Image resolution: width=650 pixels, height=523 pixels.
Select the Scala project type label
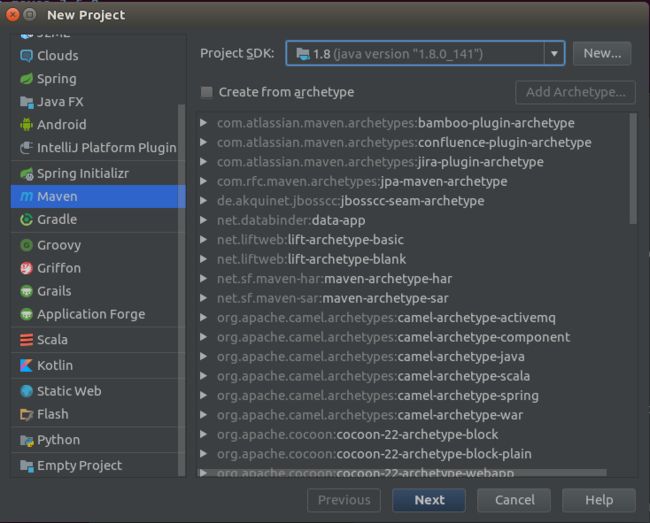pyautogui.click(x=52, y=340)
